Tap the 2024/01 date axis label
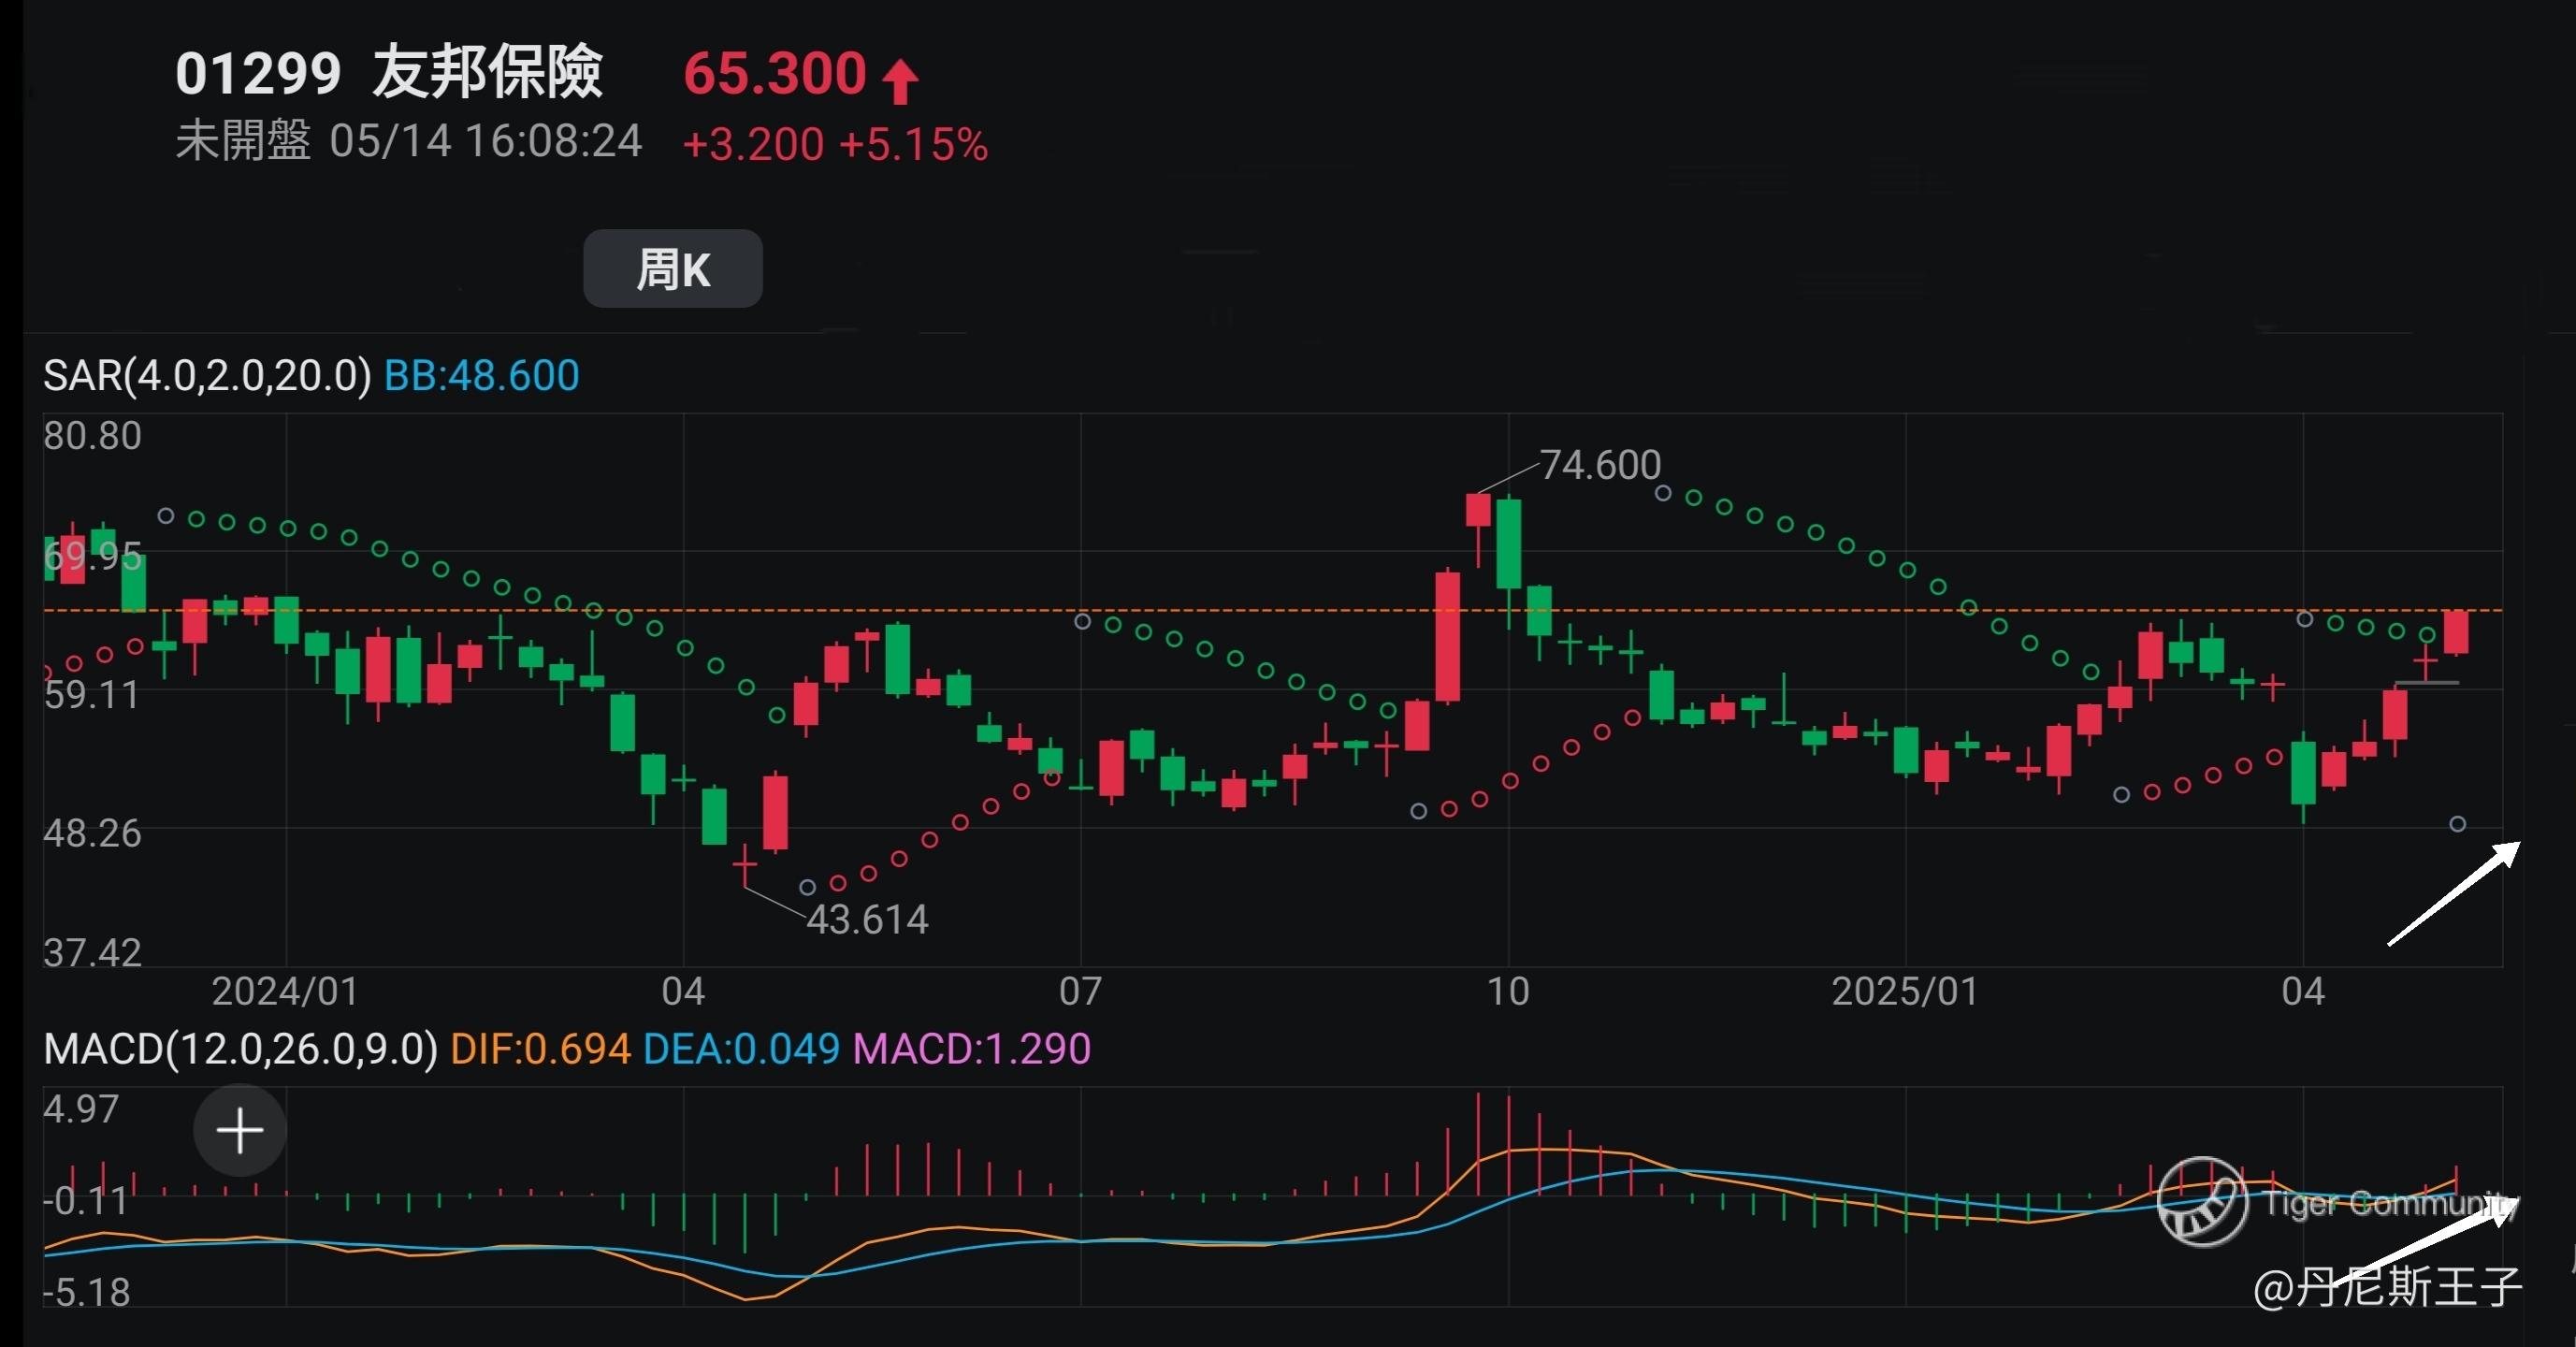The height and width of the screenshot is (1347, 2576). point(285,991)
